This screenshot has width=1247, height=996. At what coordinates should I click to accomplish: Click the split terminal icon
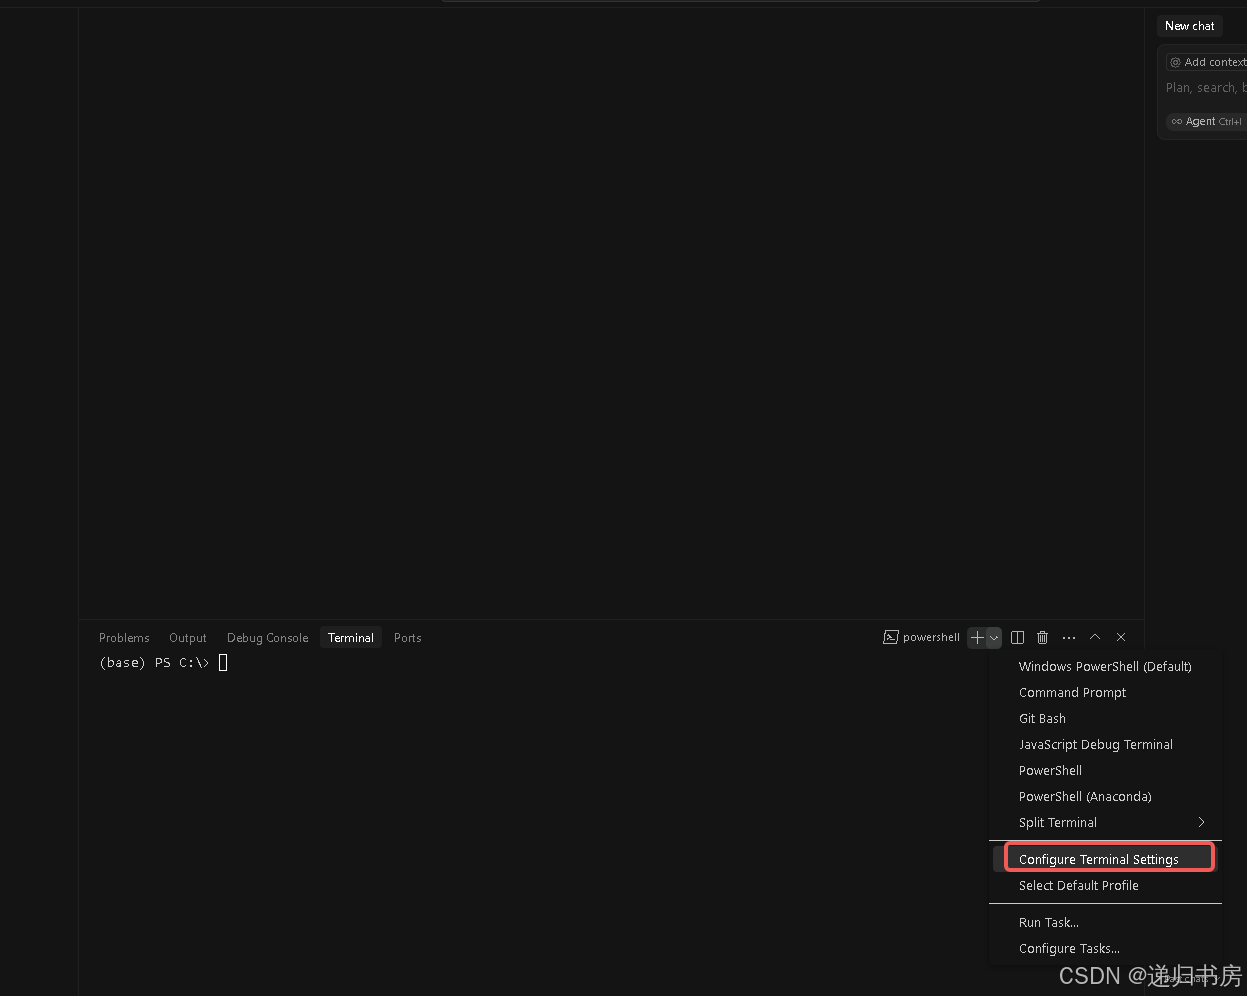pyautogui.click(x=1017, y=637)
